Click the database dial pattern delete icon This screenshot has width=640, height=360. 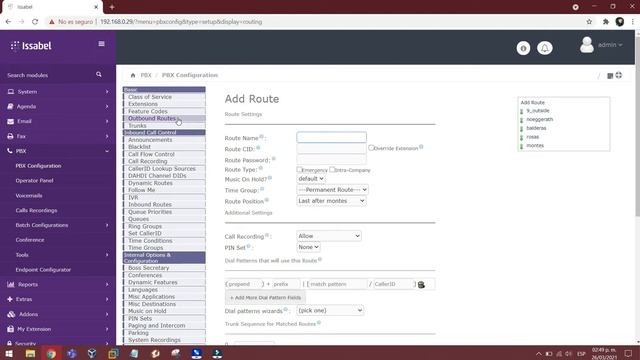[421, 284]
